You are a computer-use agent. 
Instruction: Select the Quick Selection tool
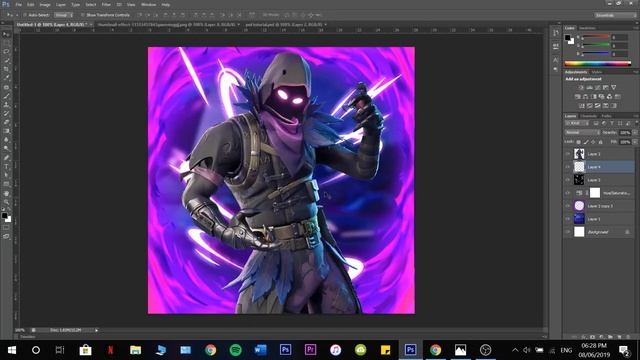pos(6,60)
